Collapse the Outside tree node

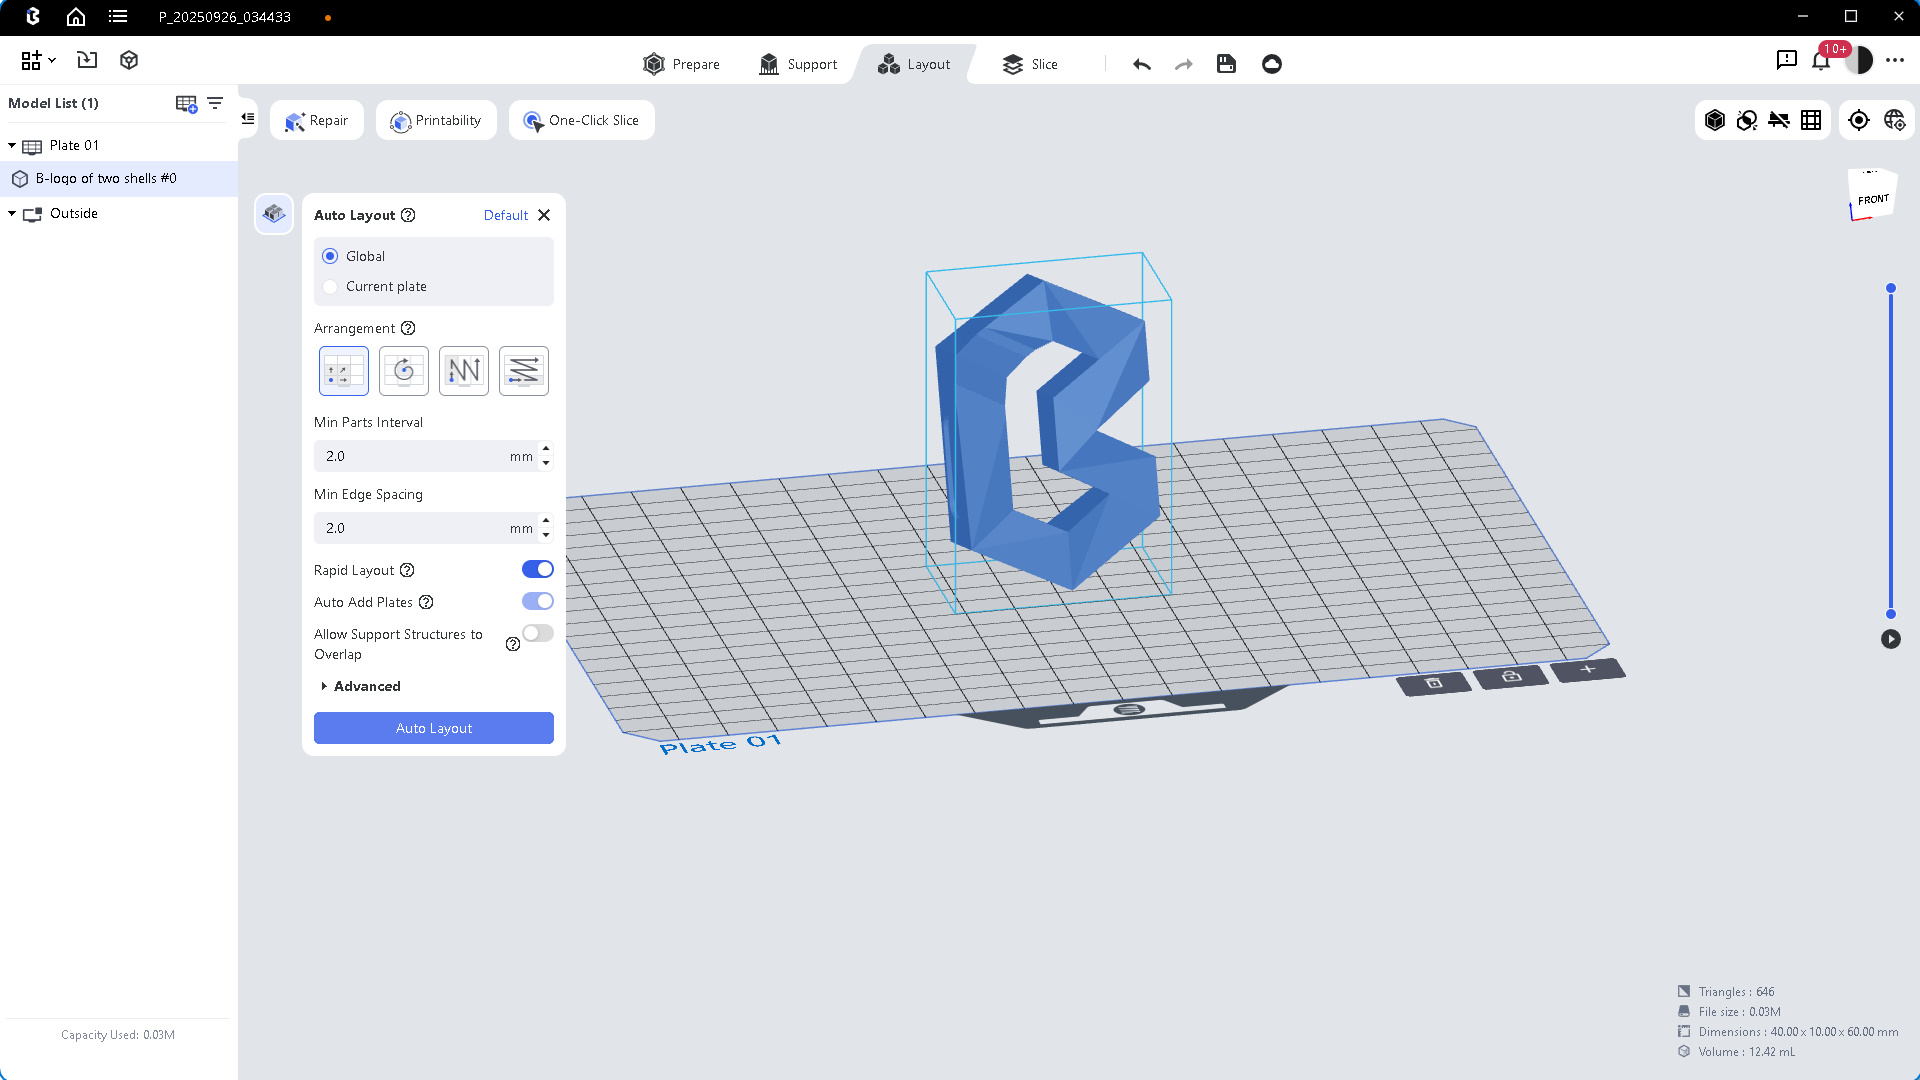tap(12, 214)
